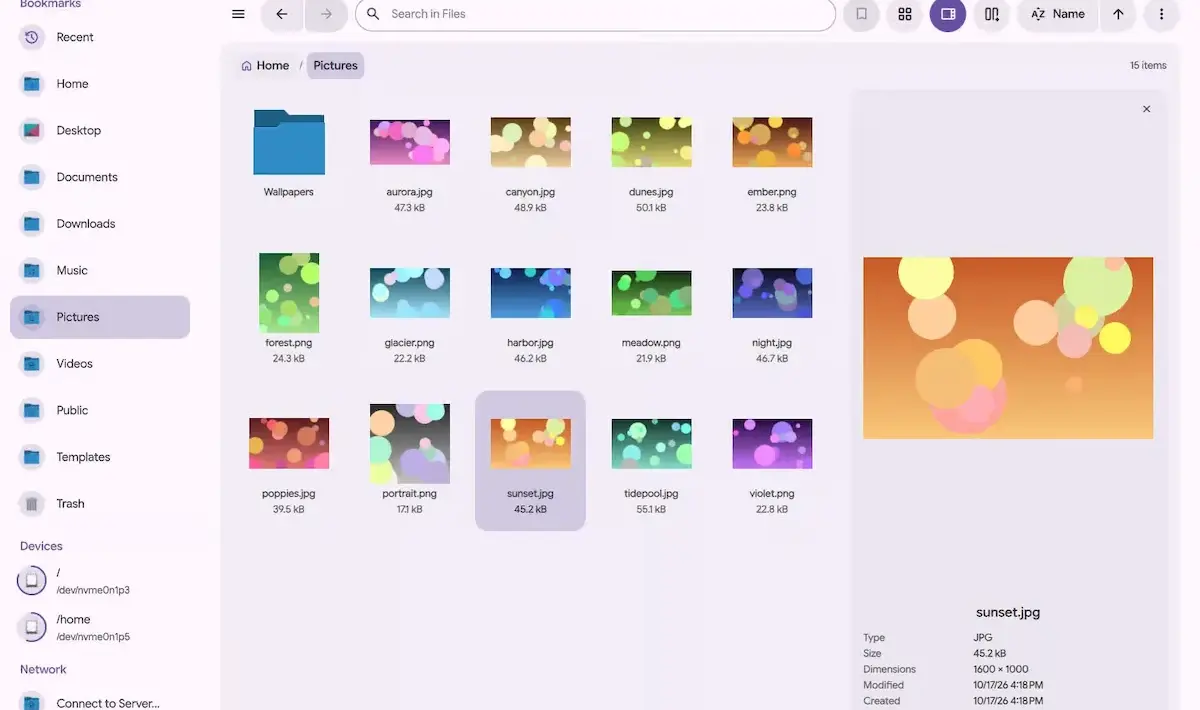The image size is (1200, 710).
Task: Click the Devices section heading
Action: point(41,546)
